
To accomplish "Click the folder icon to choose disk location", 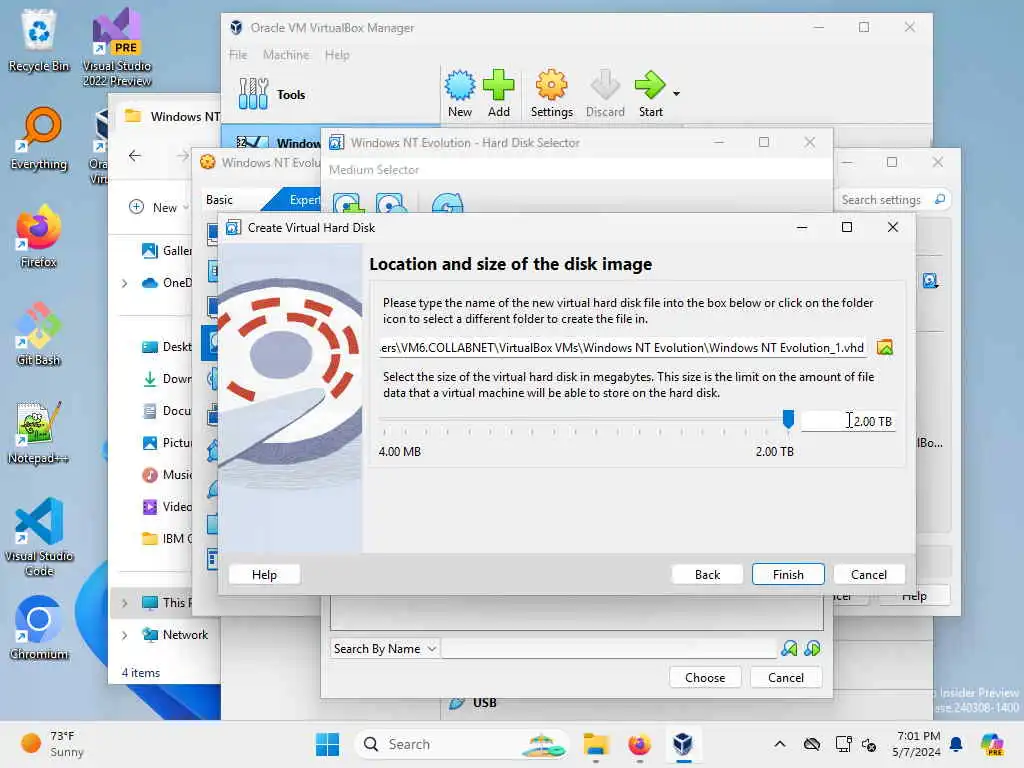I will tap(885, 347).
